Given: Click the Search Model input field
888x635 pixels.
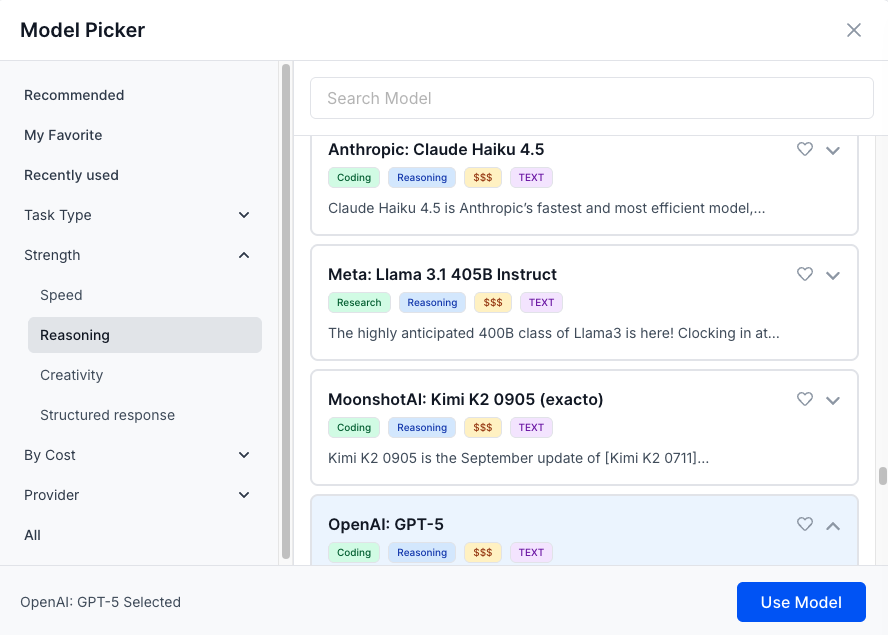Looking at the screenshot, I should pos(592,98).
